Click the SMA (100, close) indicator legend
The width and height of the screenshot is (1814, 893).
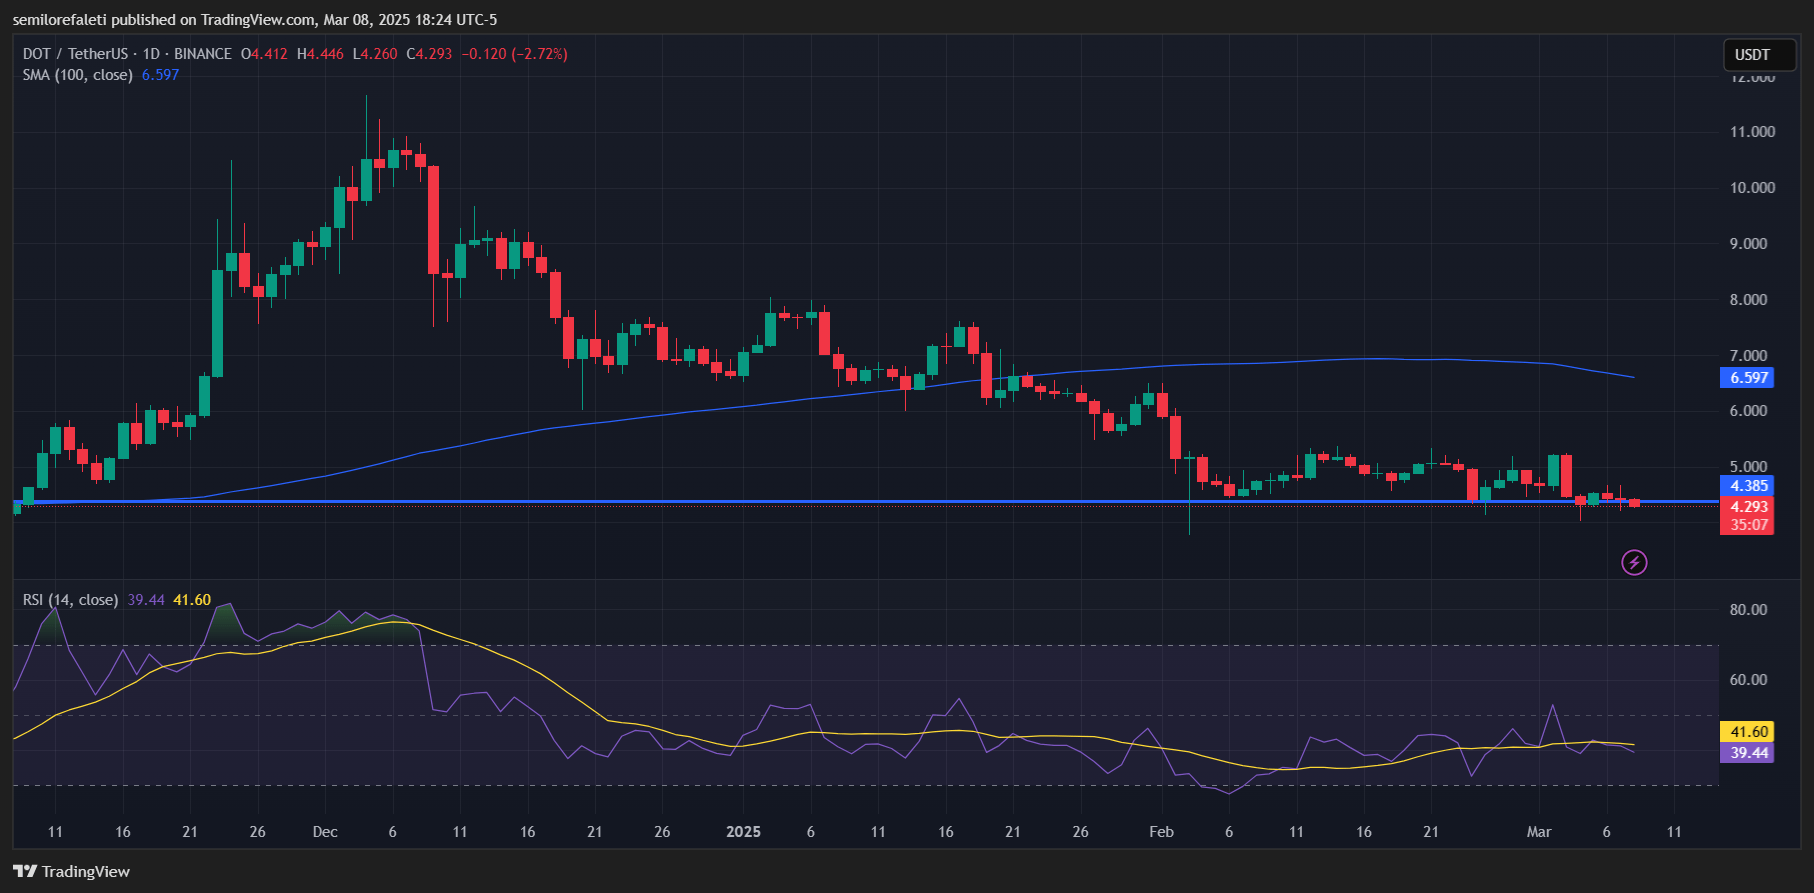point(78,75)
